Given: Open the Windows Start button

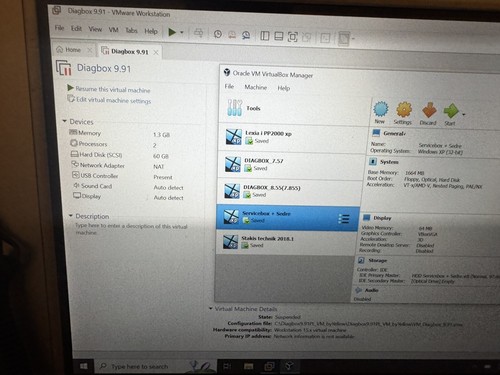Looking at the screenshot, I should (x=84, y=366).
